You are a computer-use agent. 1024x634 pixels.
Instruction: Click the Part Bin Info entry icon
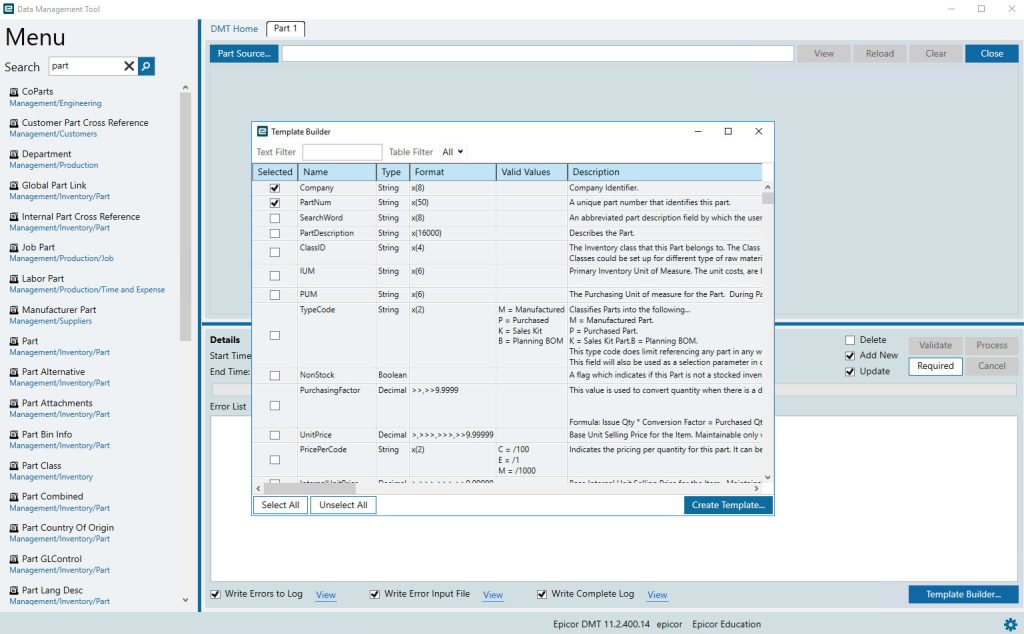tap(14, 435)
